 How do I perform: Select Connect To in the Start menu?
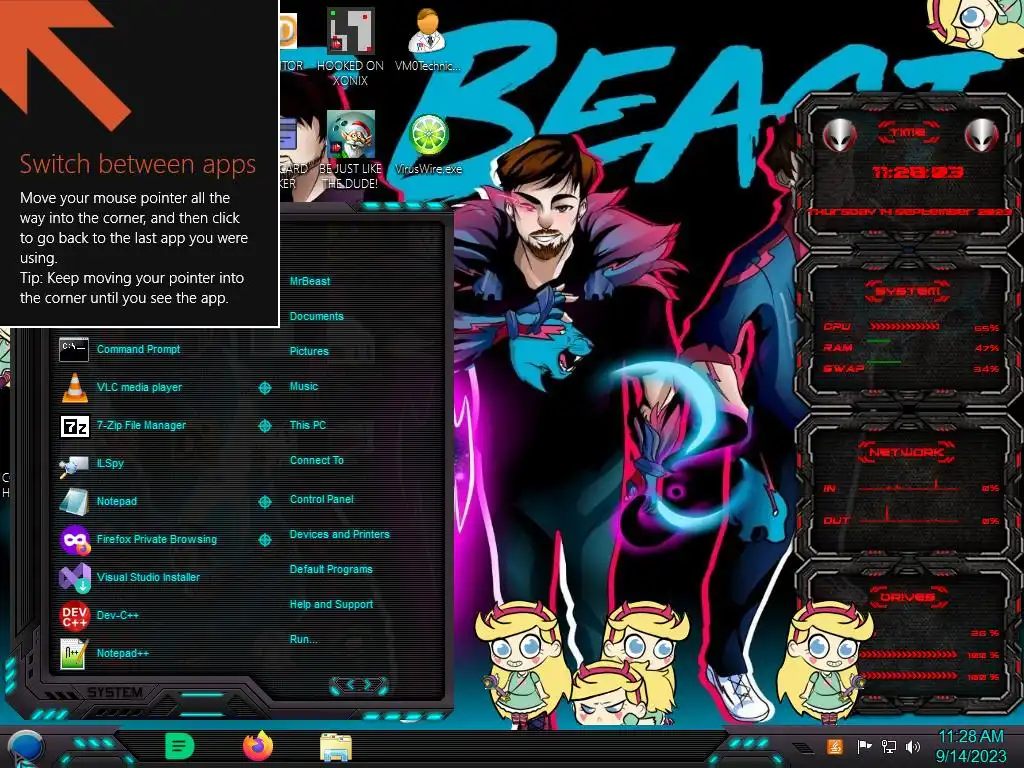click(317, 460)
